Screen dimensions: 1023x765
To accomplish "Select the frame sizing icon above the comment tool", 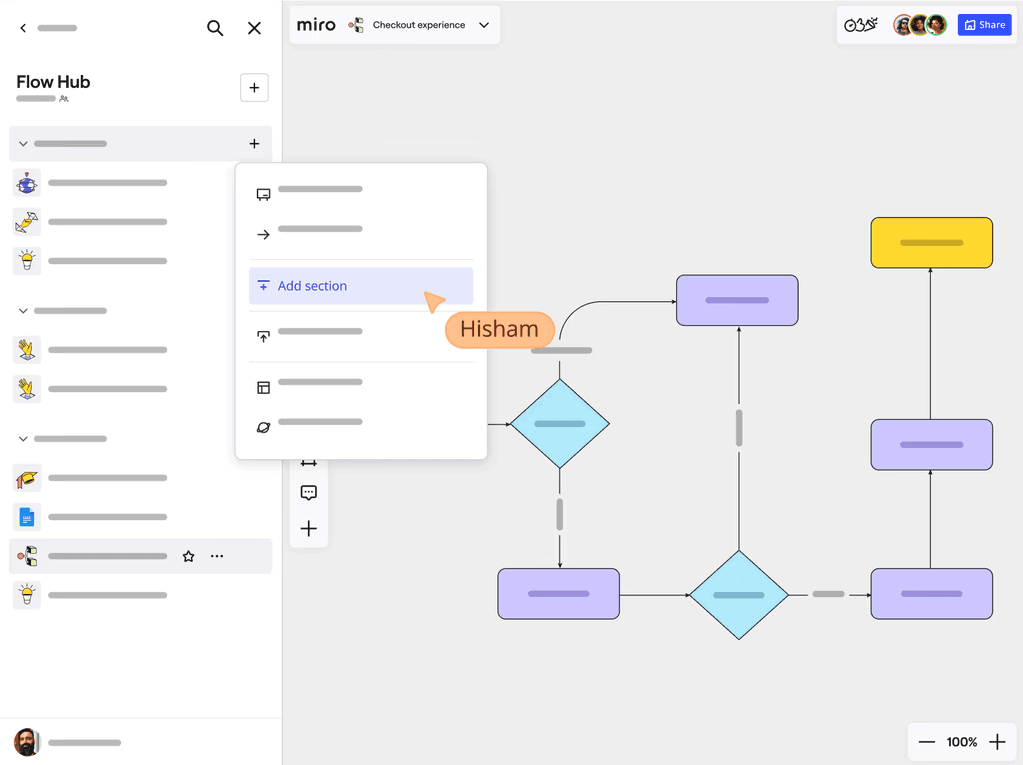I will tap(308, 461).
